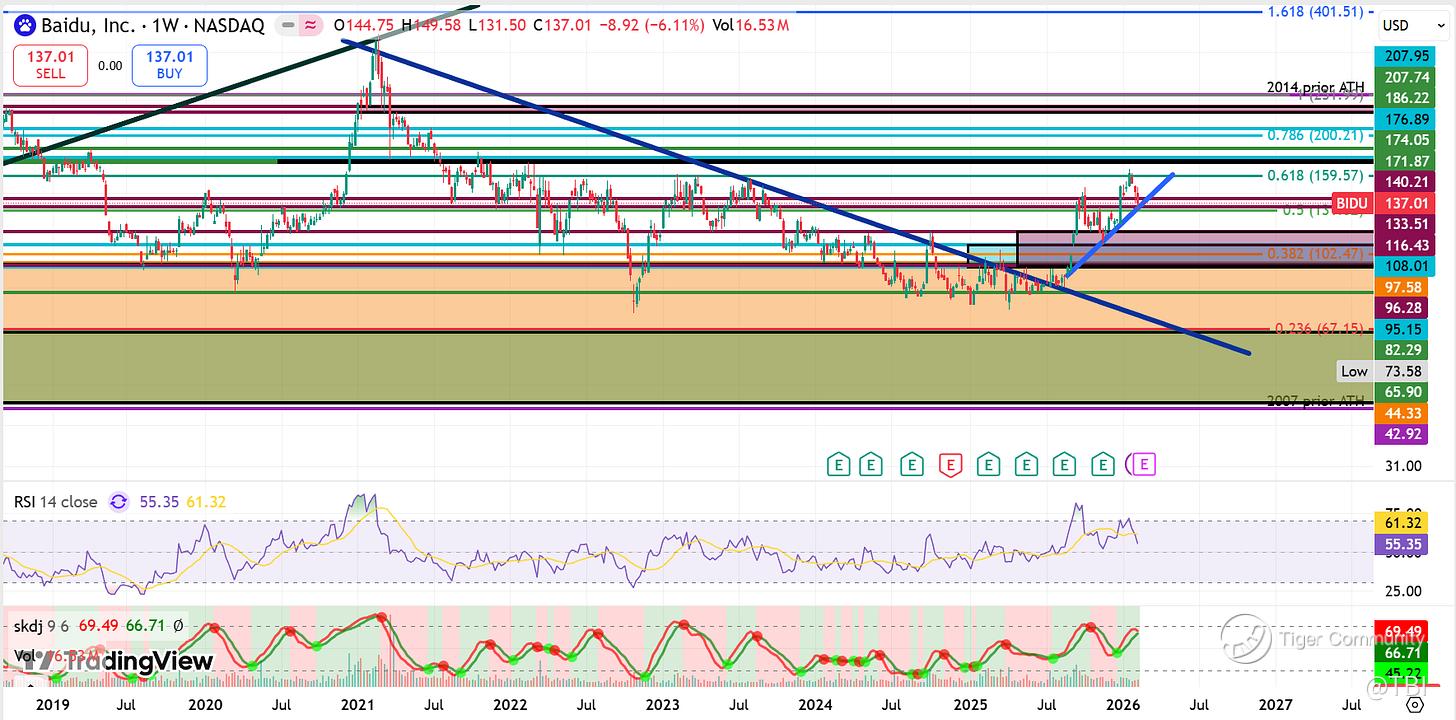Click the blue BUY 137.01 button
Viewport: 1456px width, 720px height.
[x=170, y=65]
